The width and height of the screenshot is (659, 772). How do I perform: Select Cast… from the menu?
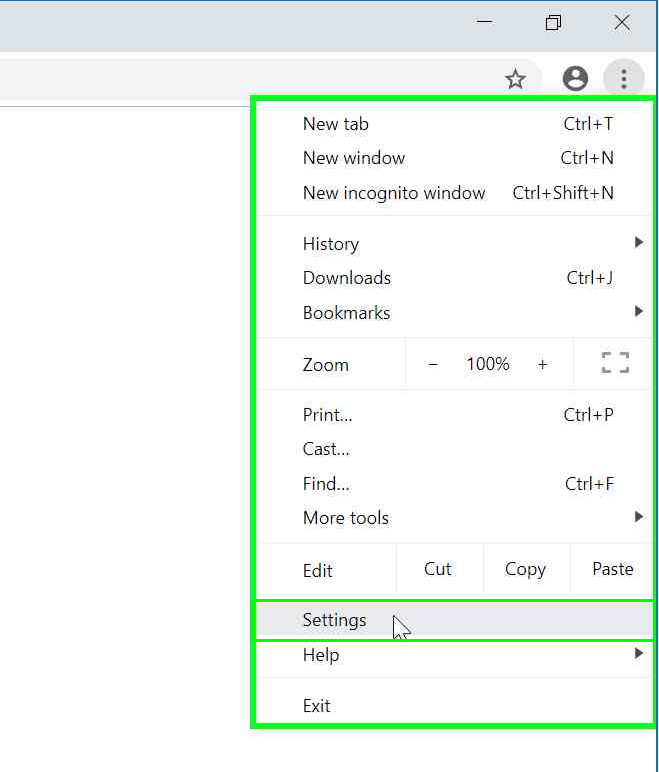454,449
